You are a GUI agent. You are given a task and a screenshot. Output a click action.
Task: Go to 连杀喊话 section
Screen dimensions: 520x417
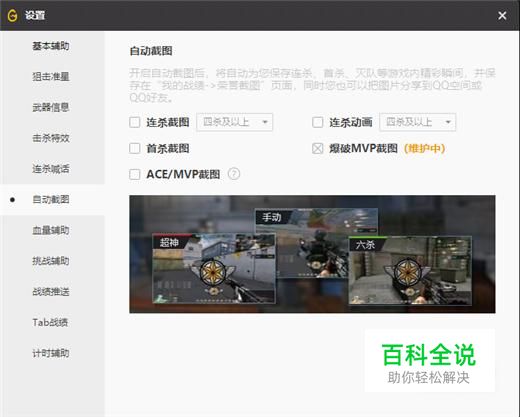tap(52, 169)
